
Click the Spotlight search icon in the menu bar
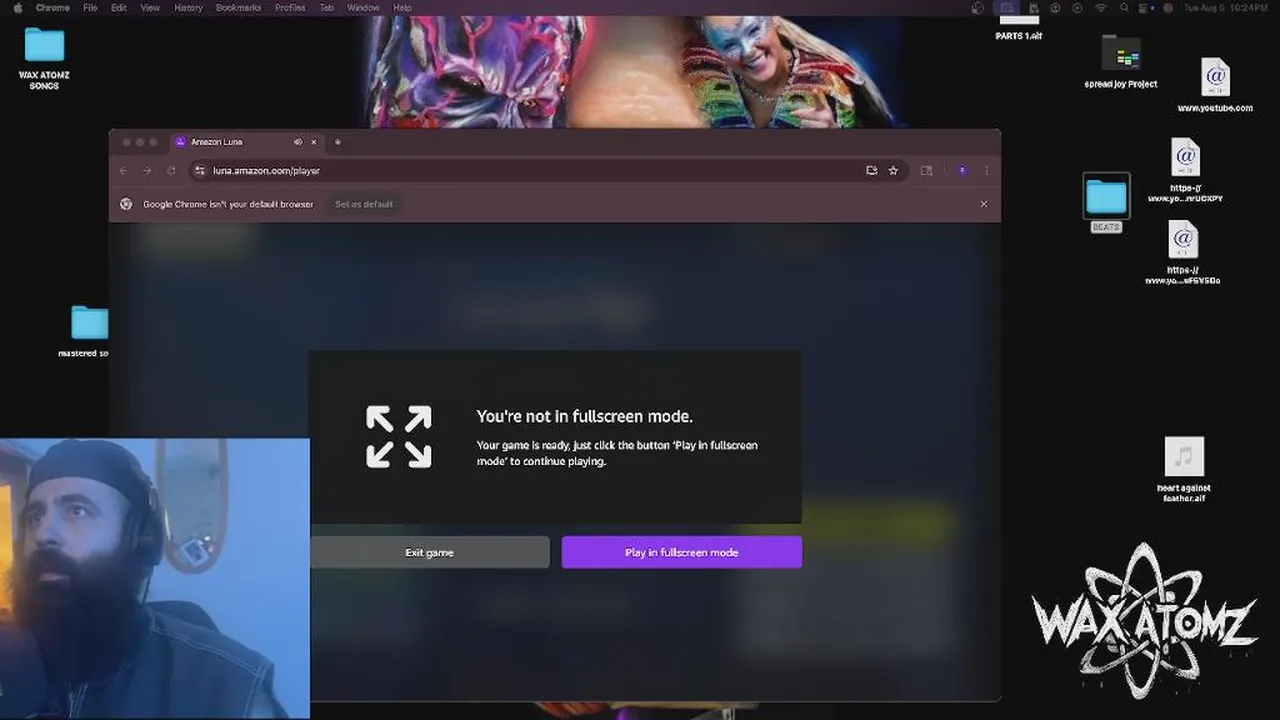pos(1125,7)
